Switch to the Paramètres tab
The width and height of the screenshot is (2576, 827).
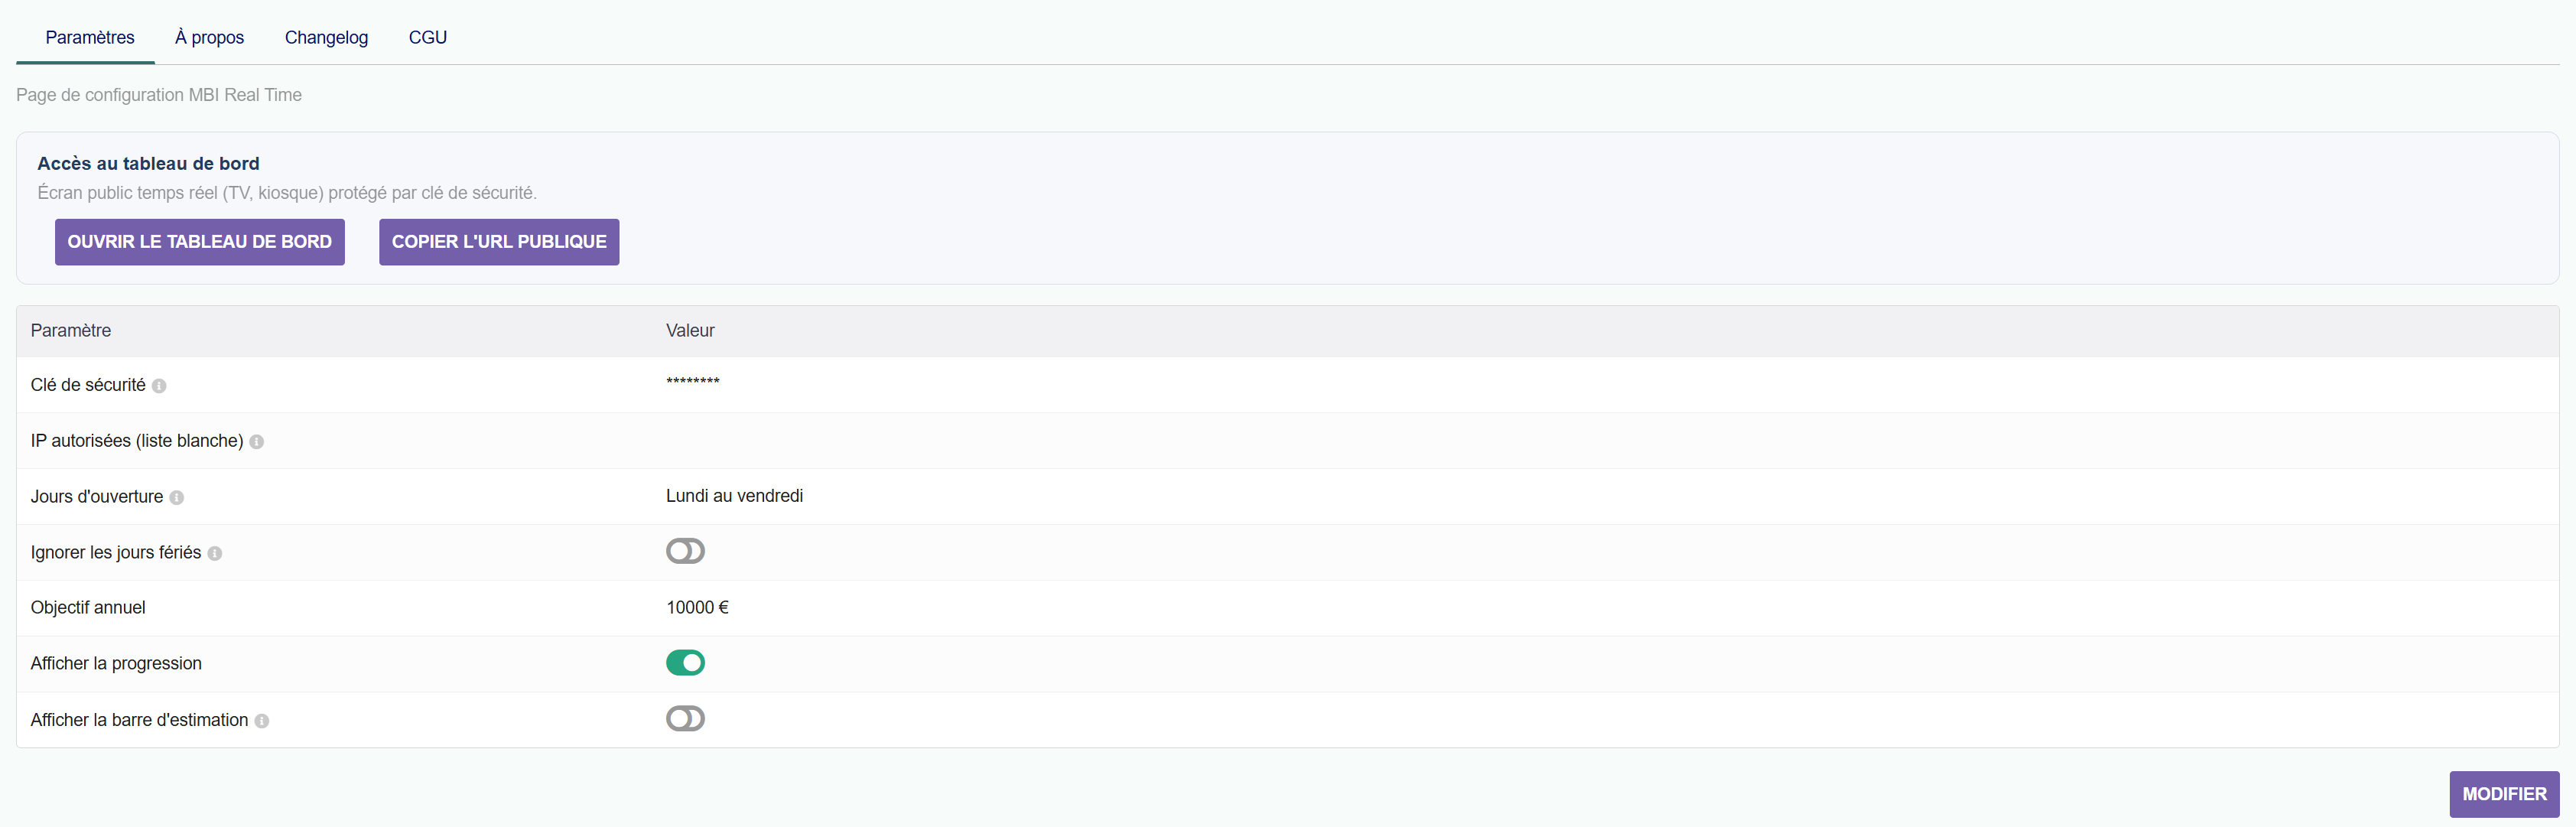pyautogui.click(x=90, y=37)
